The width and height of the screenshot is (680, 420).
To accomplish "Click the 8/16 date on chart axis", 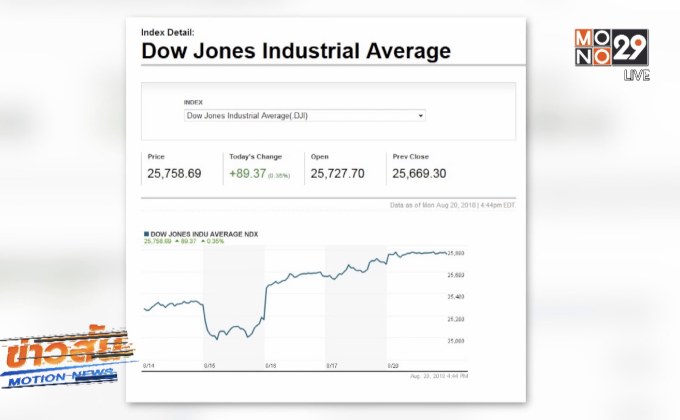I will [x=271, y=365].
